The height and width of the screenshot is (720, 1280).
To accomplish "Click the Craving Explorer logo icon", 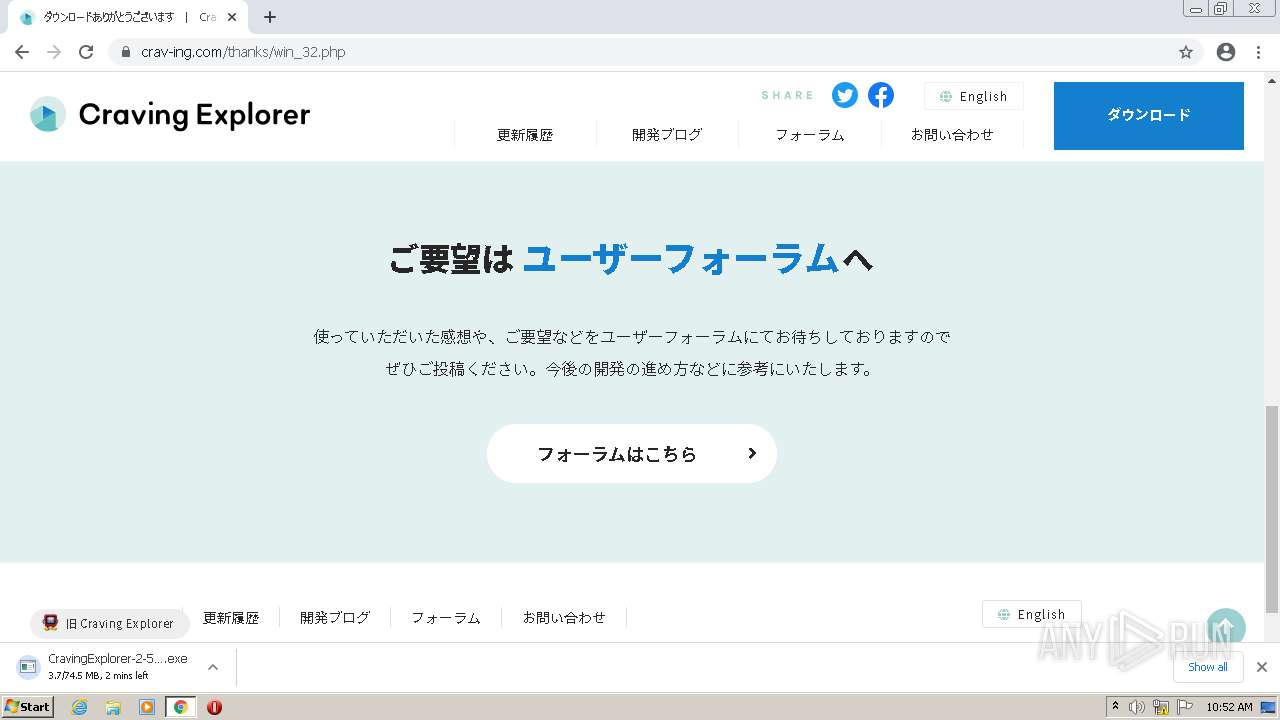I will (x=48, y=114).
